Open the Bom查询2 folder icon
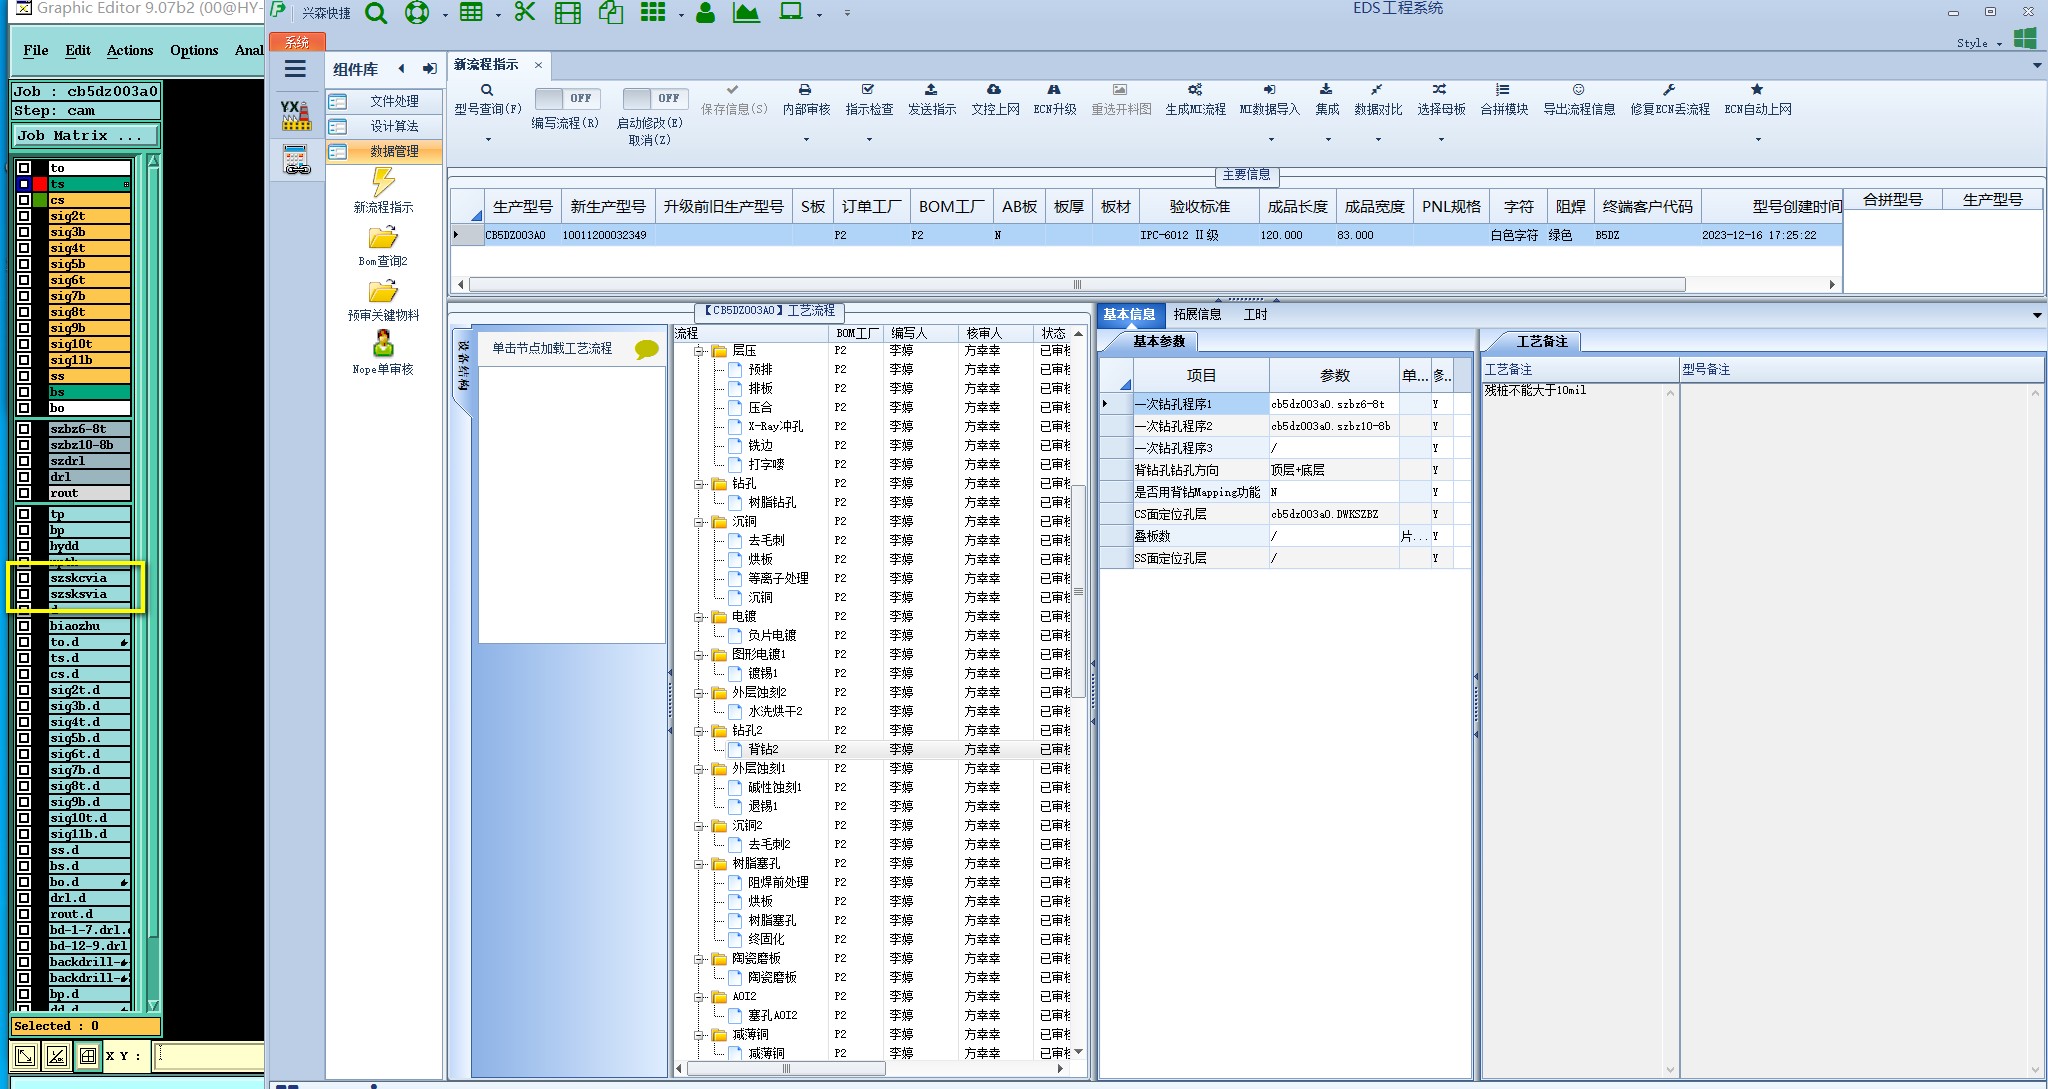 [x=383, y=238]
